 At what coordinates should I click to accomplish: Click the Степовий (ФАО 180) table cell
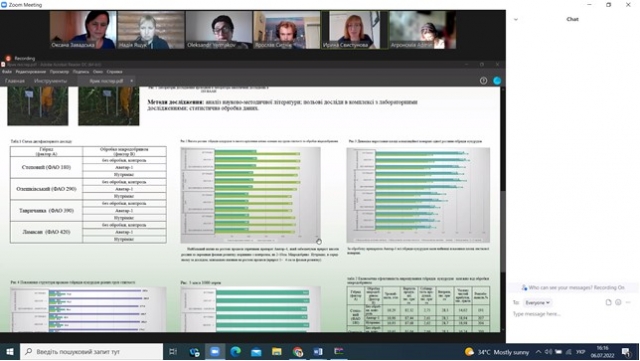click(46, 167)
